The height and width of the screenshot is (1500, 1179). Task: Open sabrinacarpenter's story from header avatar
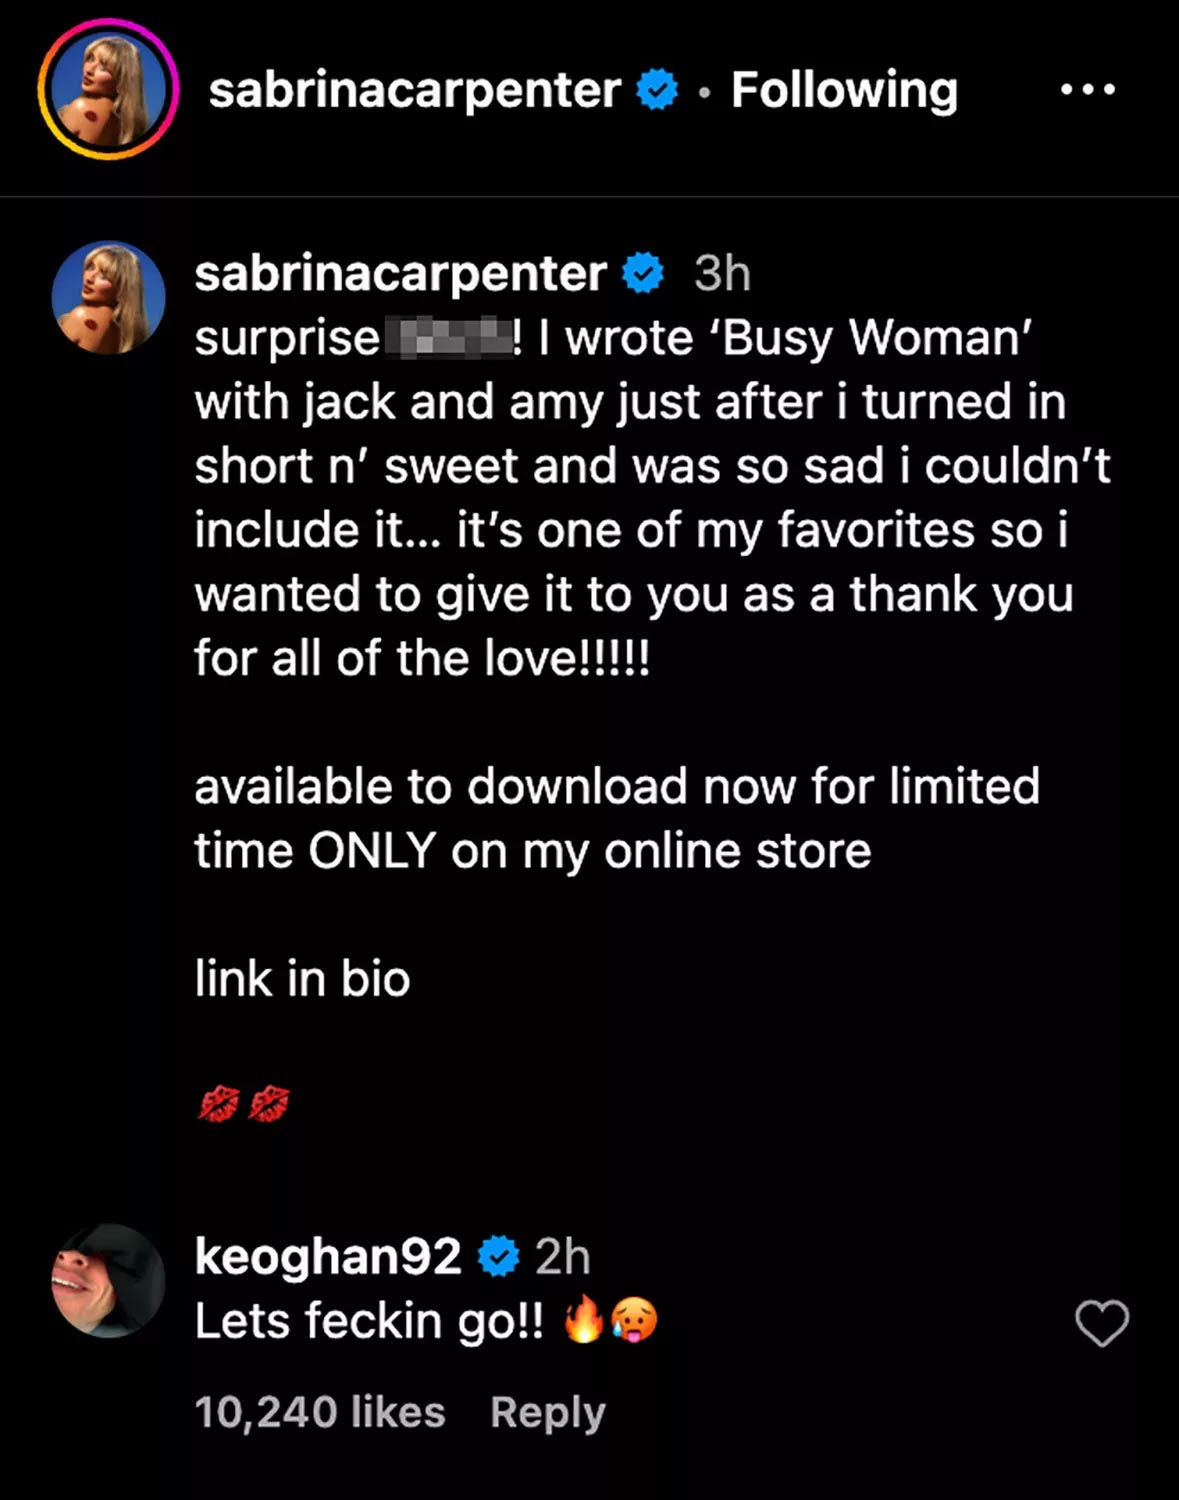pos(108,90)
